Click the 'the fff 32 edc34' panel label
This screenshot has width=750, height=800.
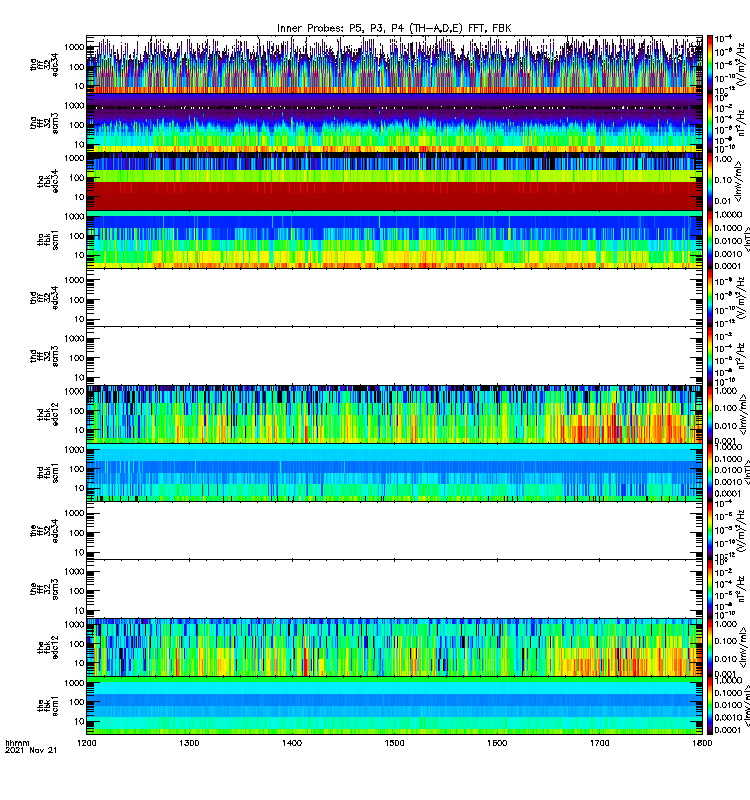coord(44,531)
